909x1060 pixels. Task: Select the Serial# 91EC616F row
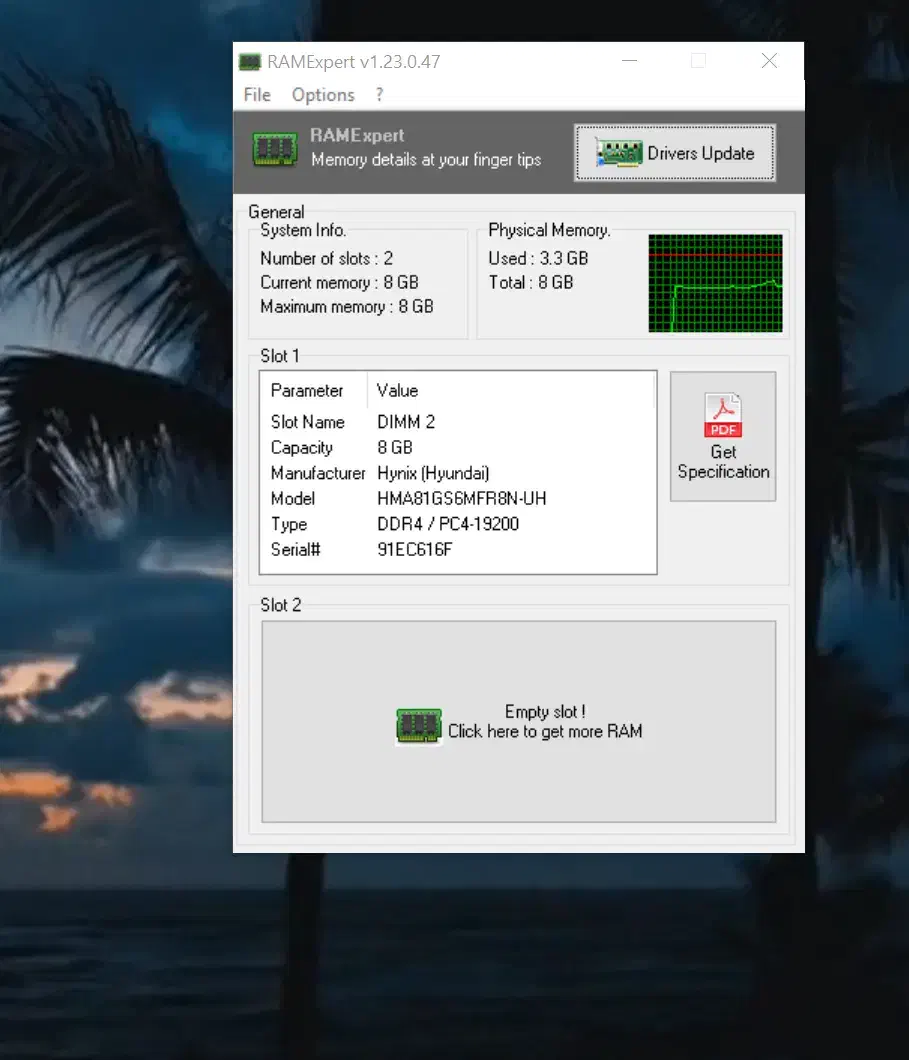click(415, 549)
